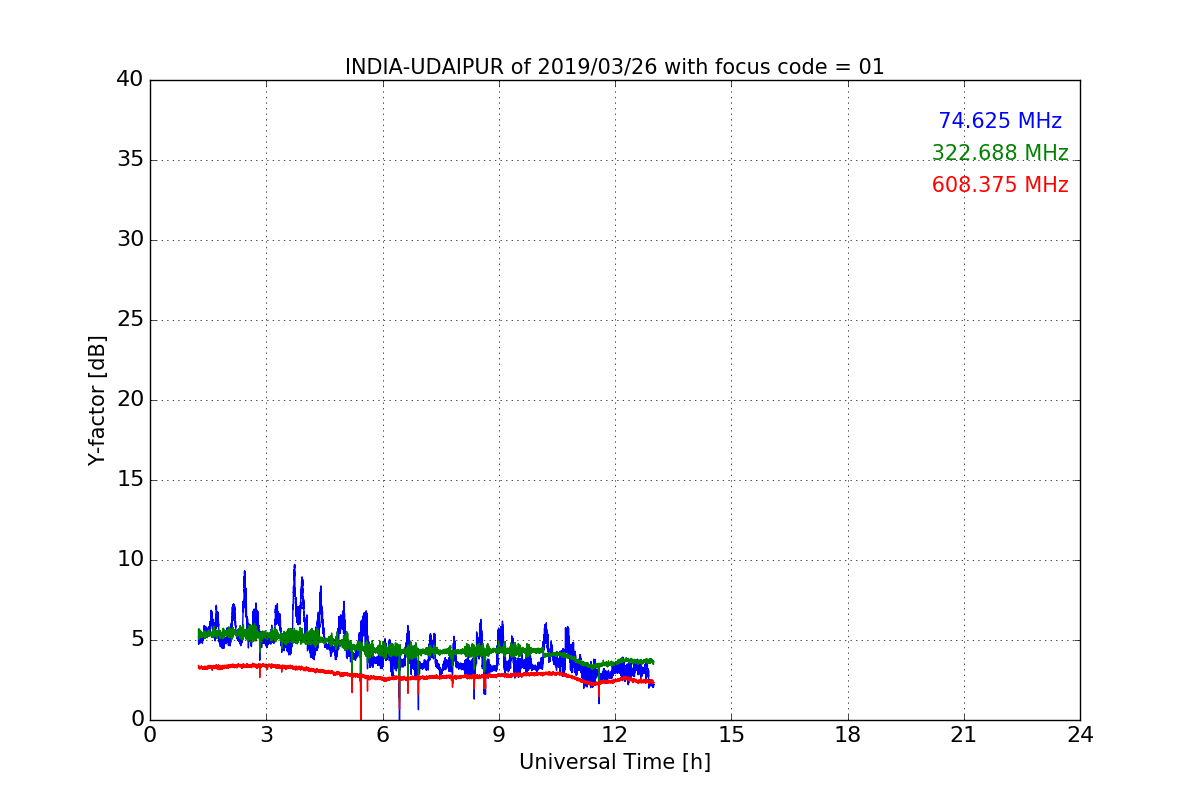Click y-axis tick label 40
The height and width of the screenshot is (800, 1200).
pos(130,80)
